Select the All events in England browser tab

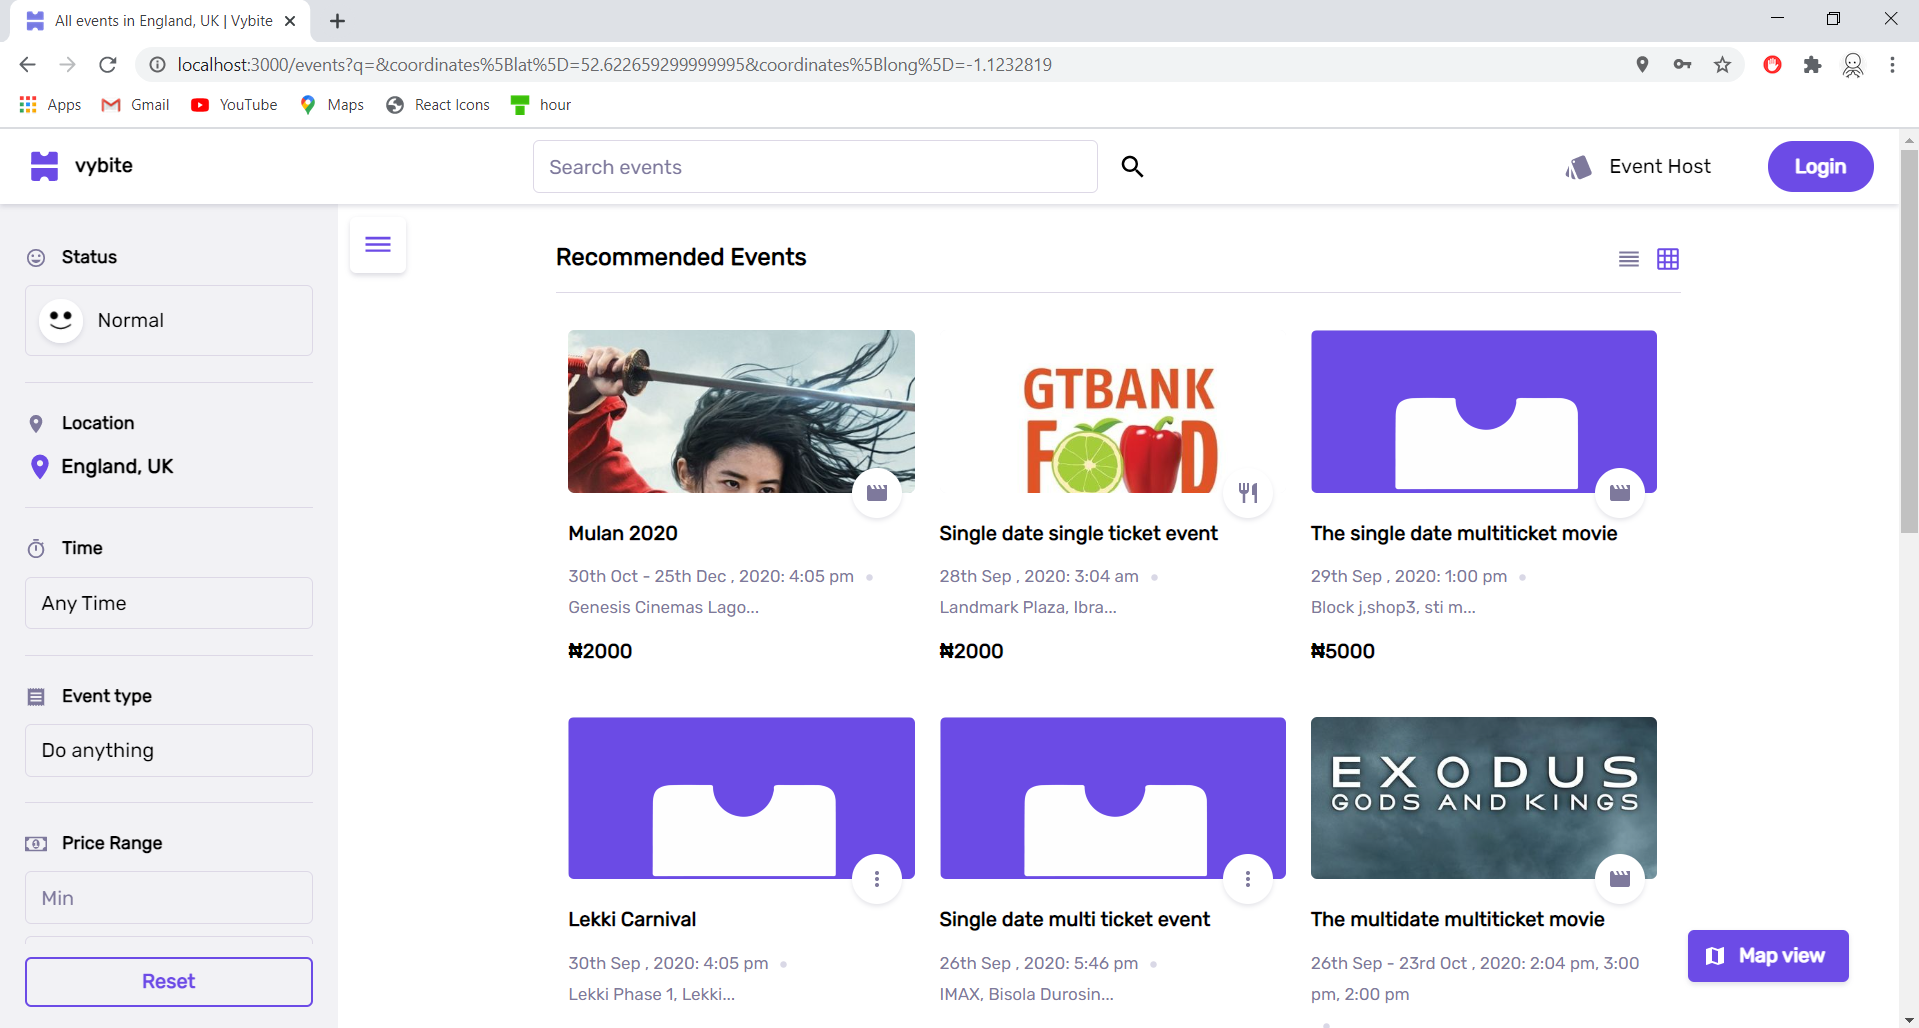pos(160,21)
